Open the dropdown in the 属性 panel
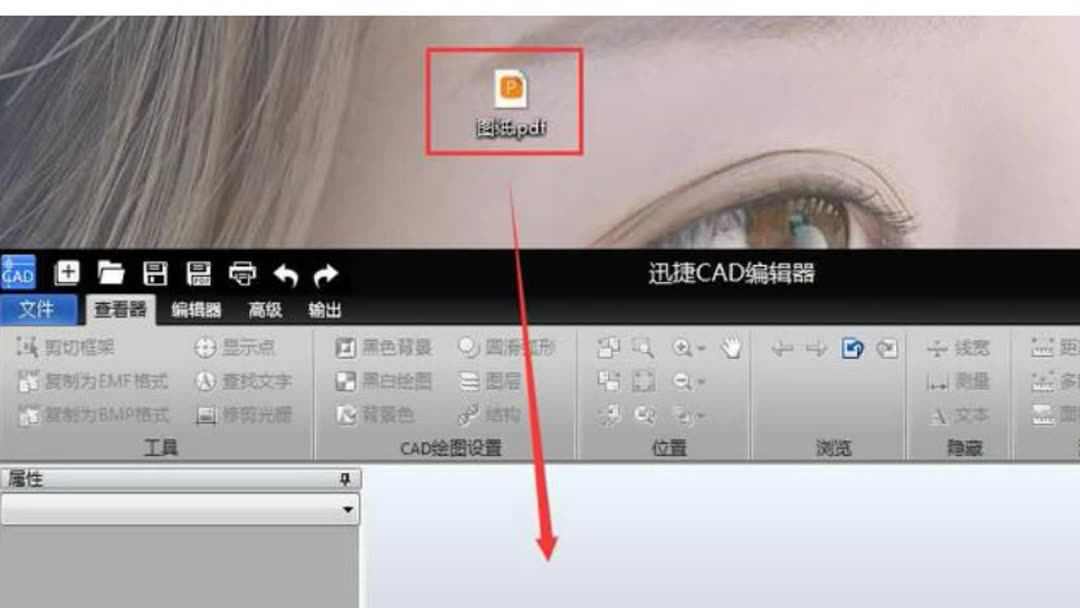1080x608 pixels. tap(345, 510)
